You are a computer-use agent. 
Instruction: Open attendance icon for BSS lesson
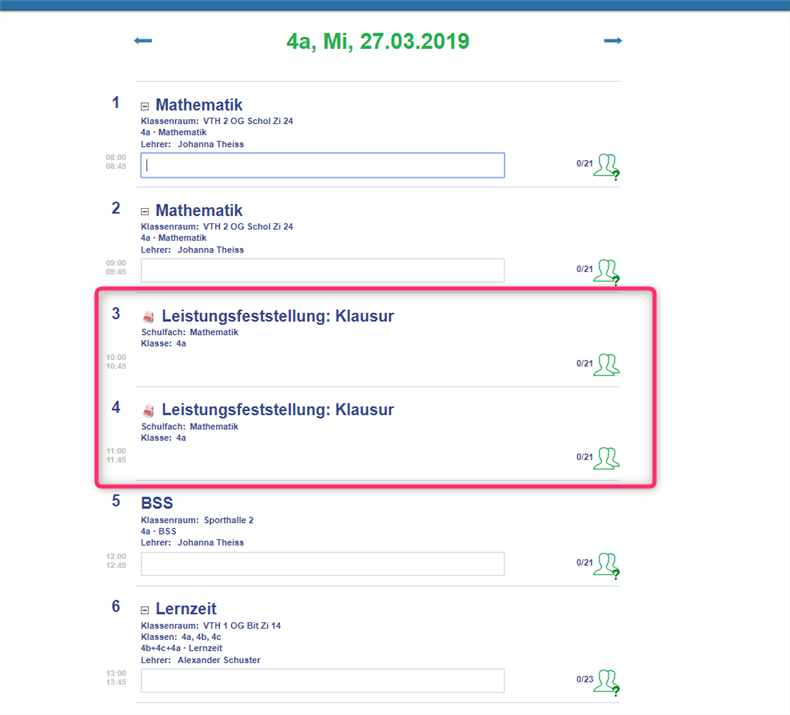click(606, 565)
